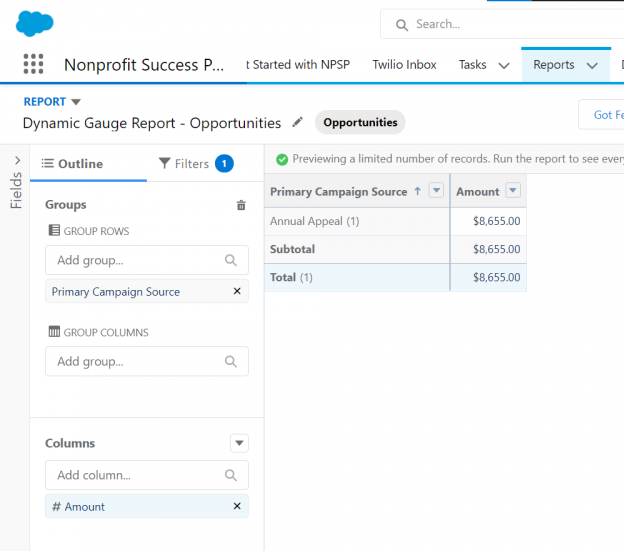Image resolution: width=624 pixels, height=551 pixels.
Task: Open the Amount column header menu
Action: (513, 191)
